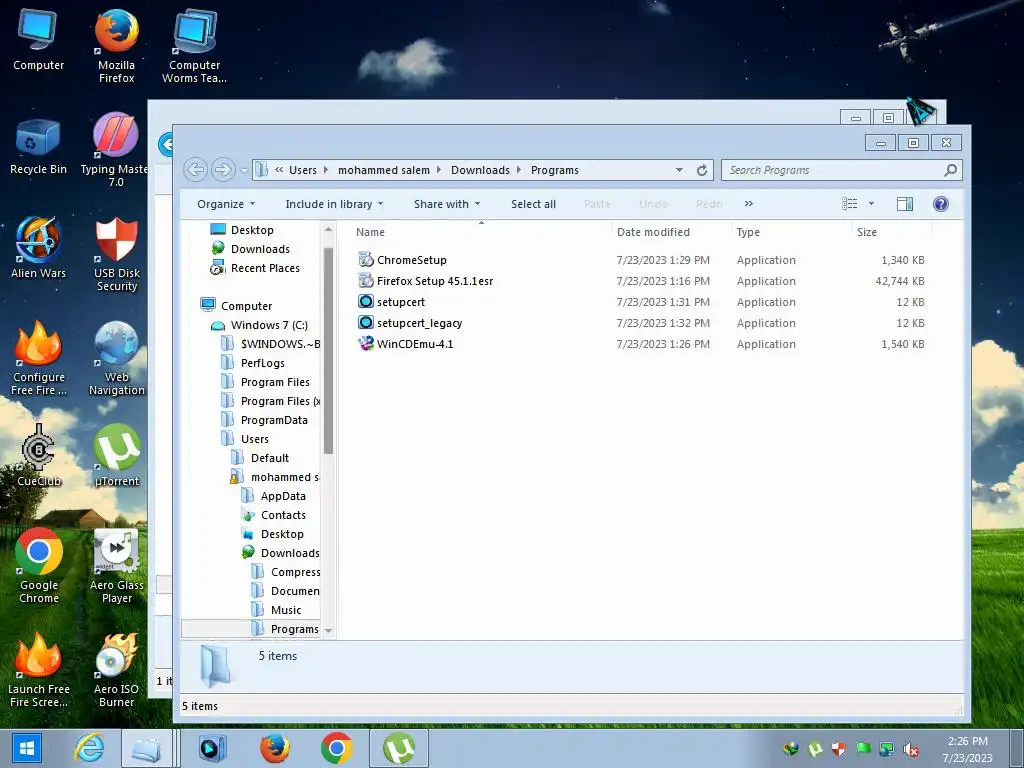Click the Downloads breadcrumb segment
Image resolution: width=1024 pixels, height=768 pixels.
480,170
